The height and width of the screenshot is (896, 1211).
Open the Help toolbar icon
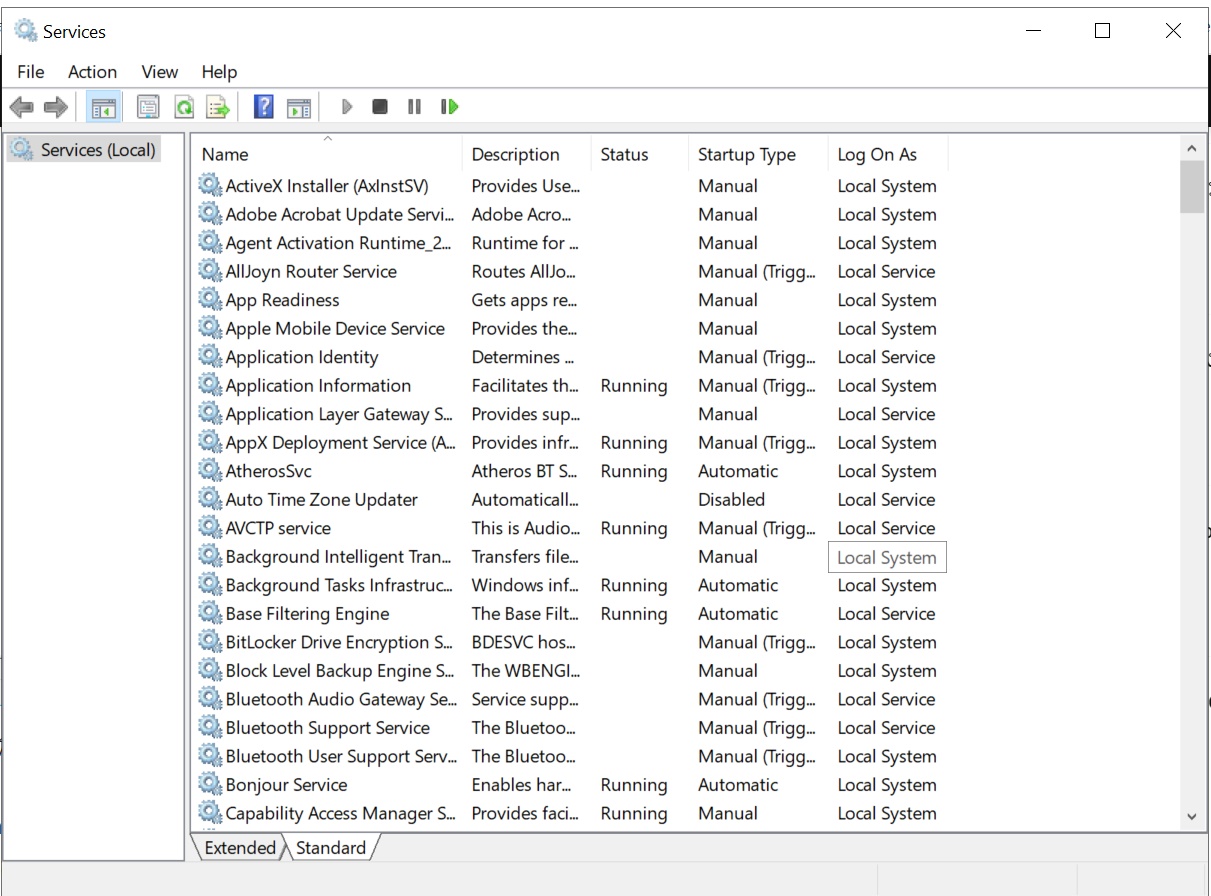[264, 106]
